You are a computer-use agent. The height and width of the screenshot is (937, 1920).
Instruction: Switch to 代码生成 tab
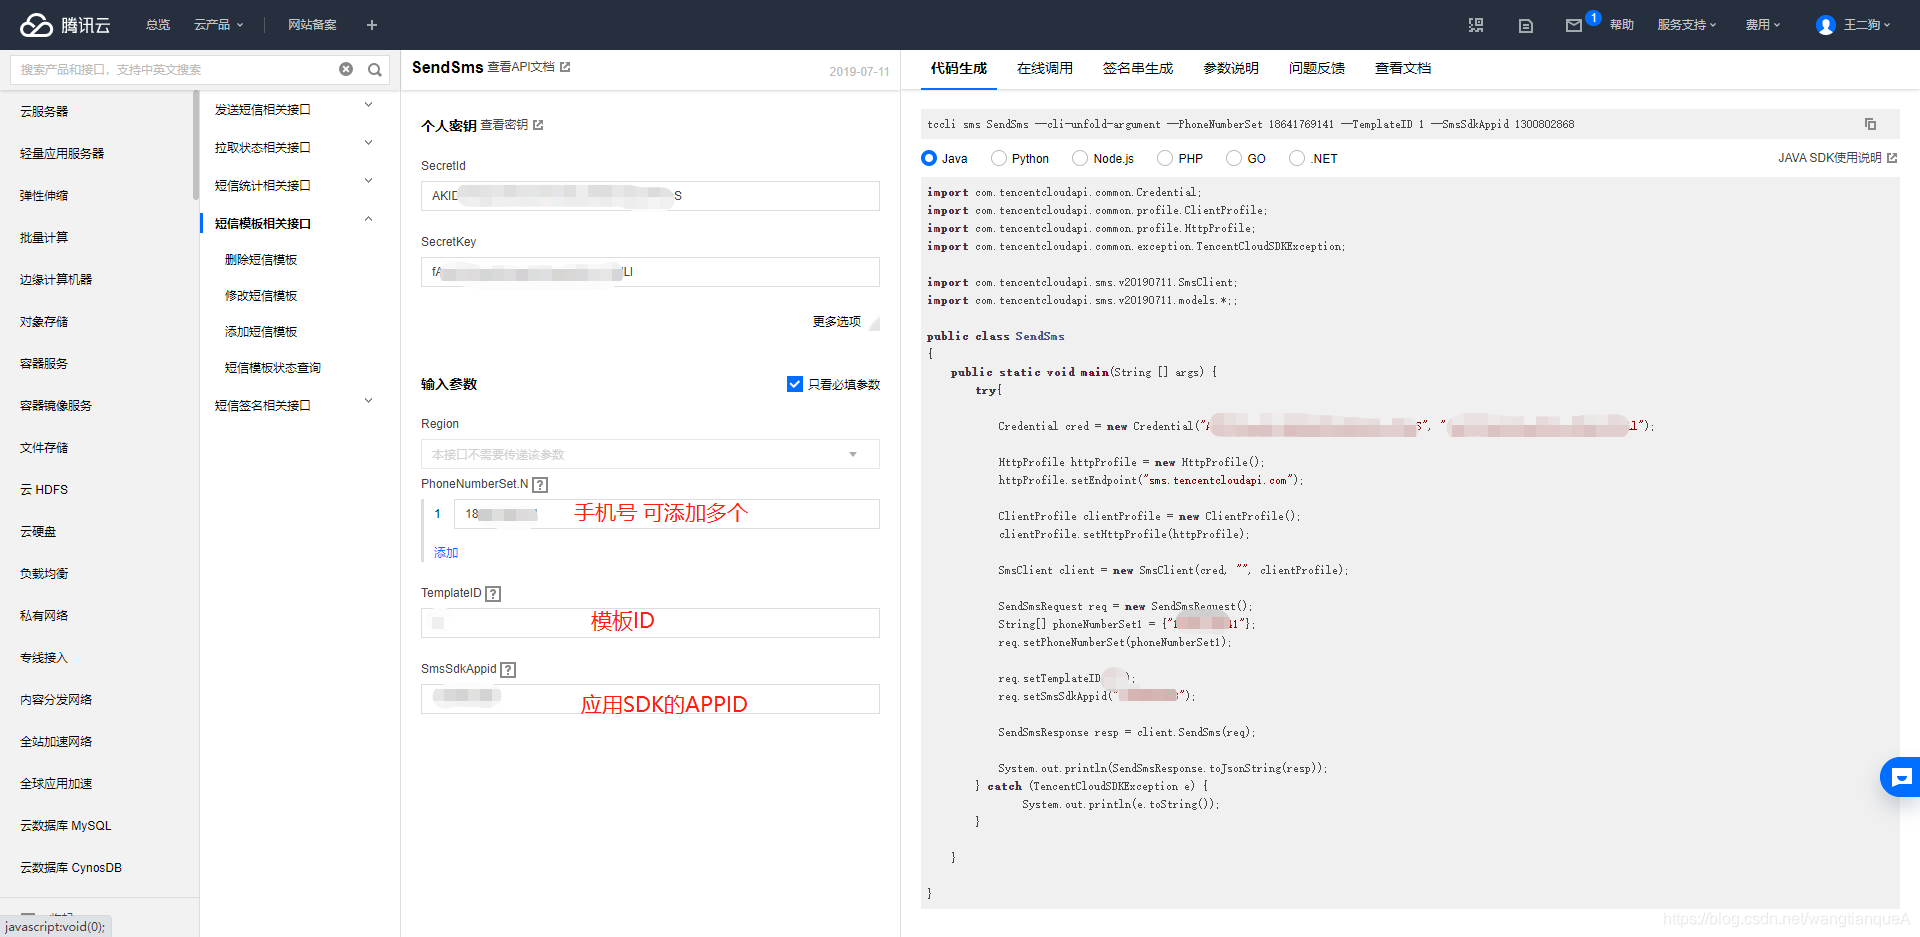pos(958,68)
